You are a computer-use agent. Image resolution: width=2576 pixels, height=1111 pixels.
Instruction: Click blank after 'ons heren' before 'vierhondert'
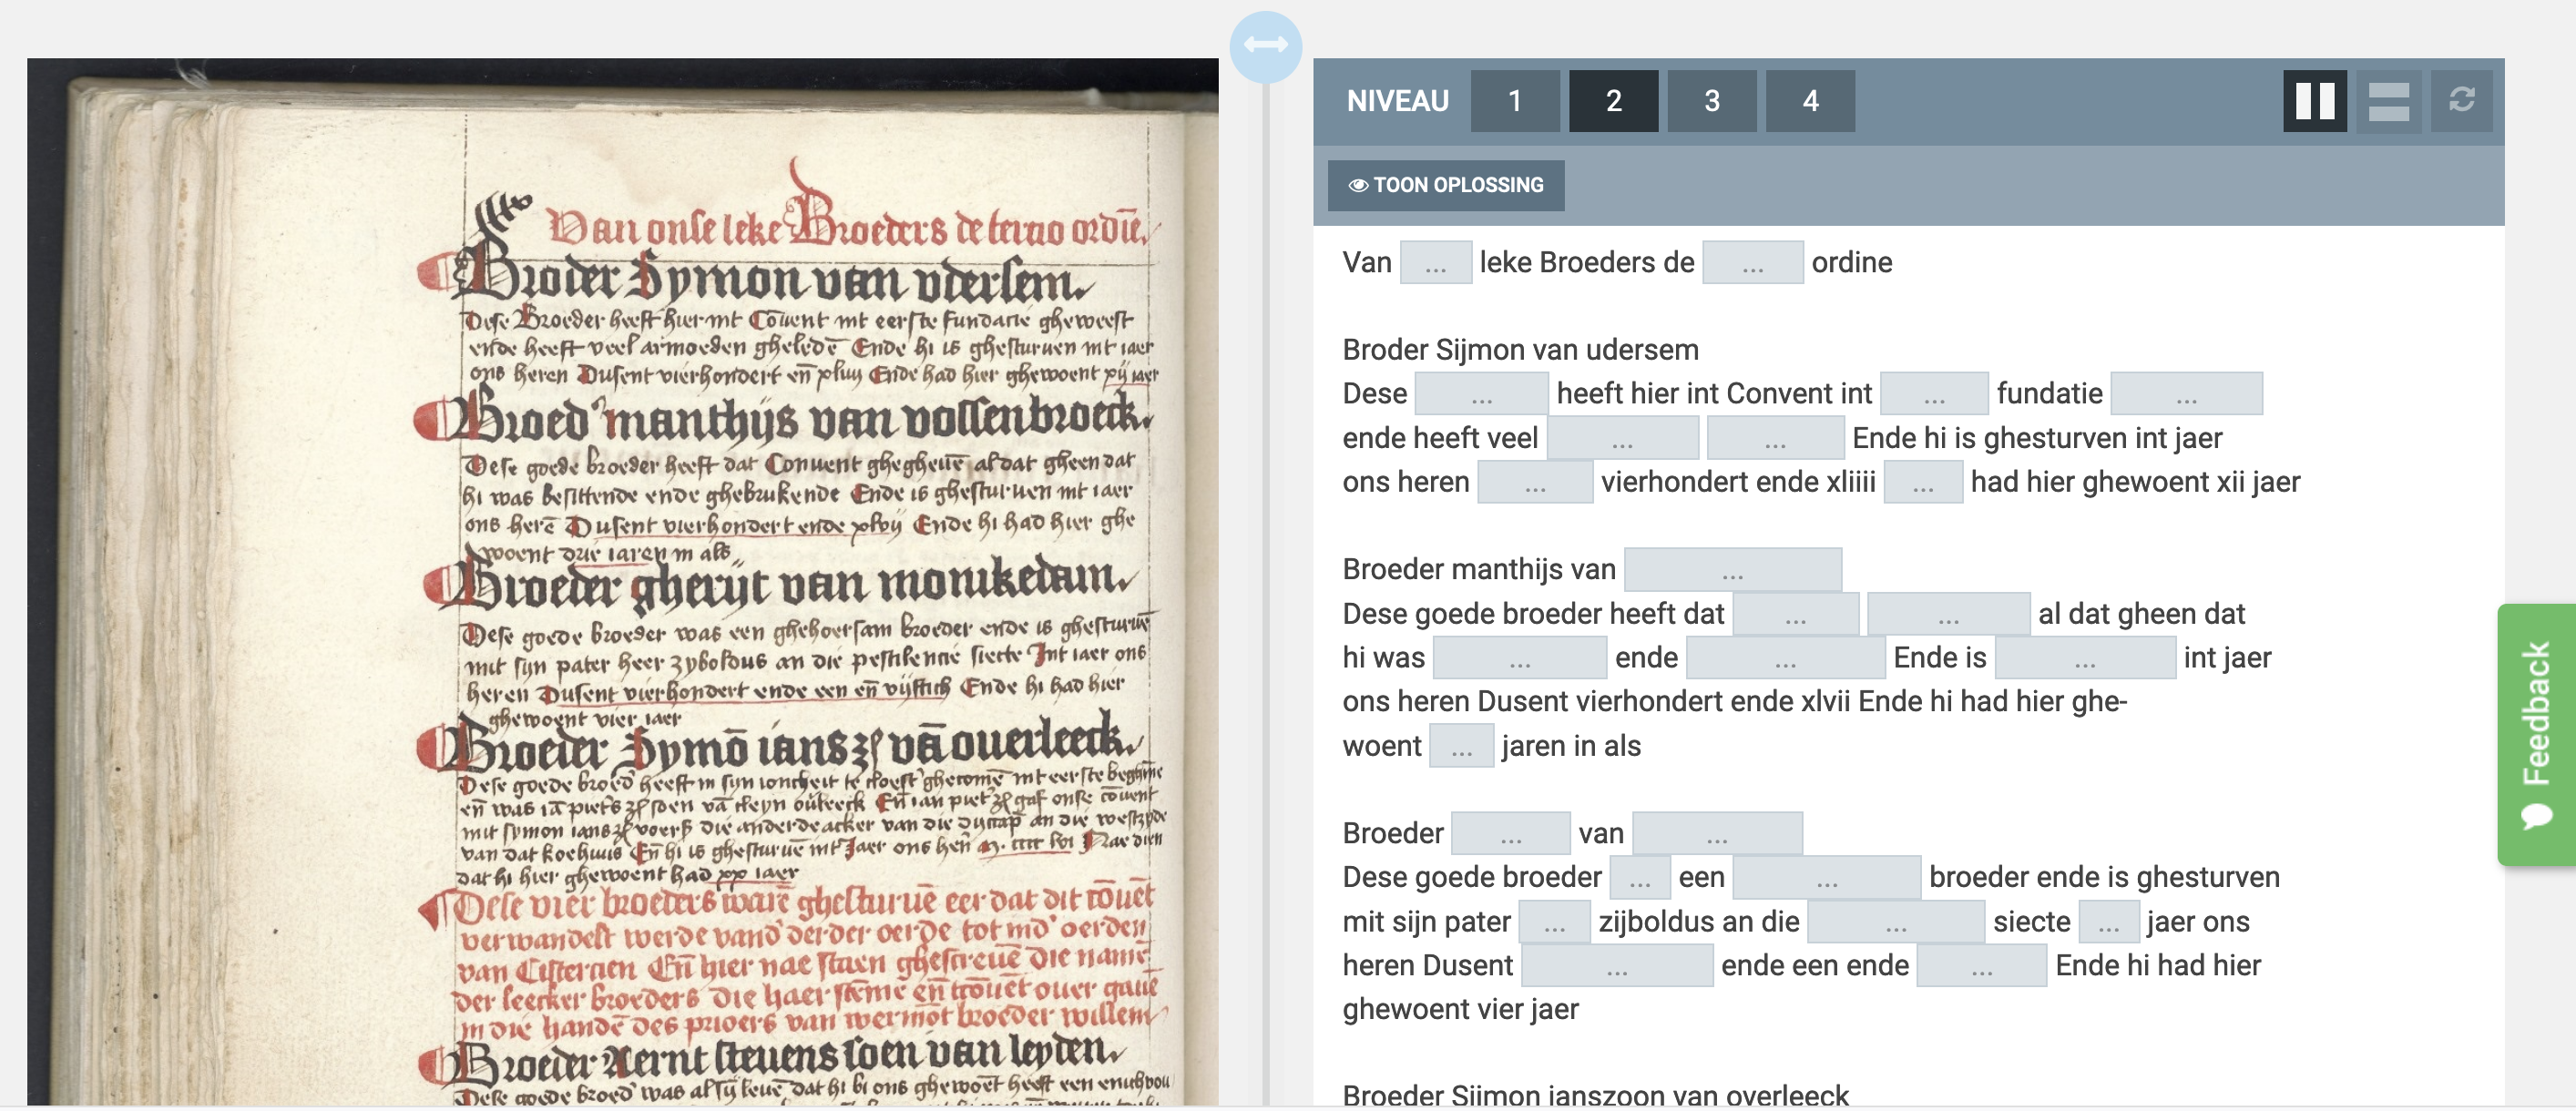tap(1535, 482)
